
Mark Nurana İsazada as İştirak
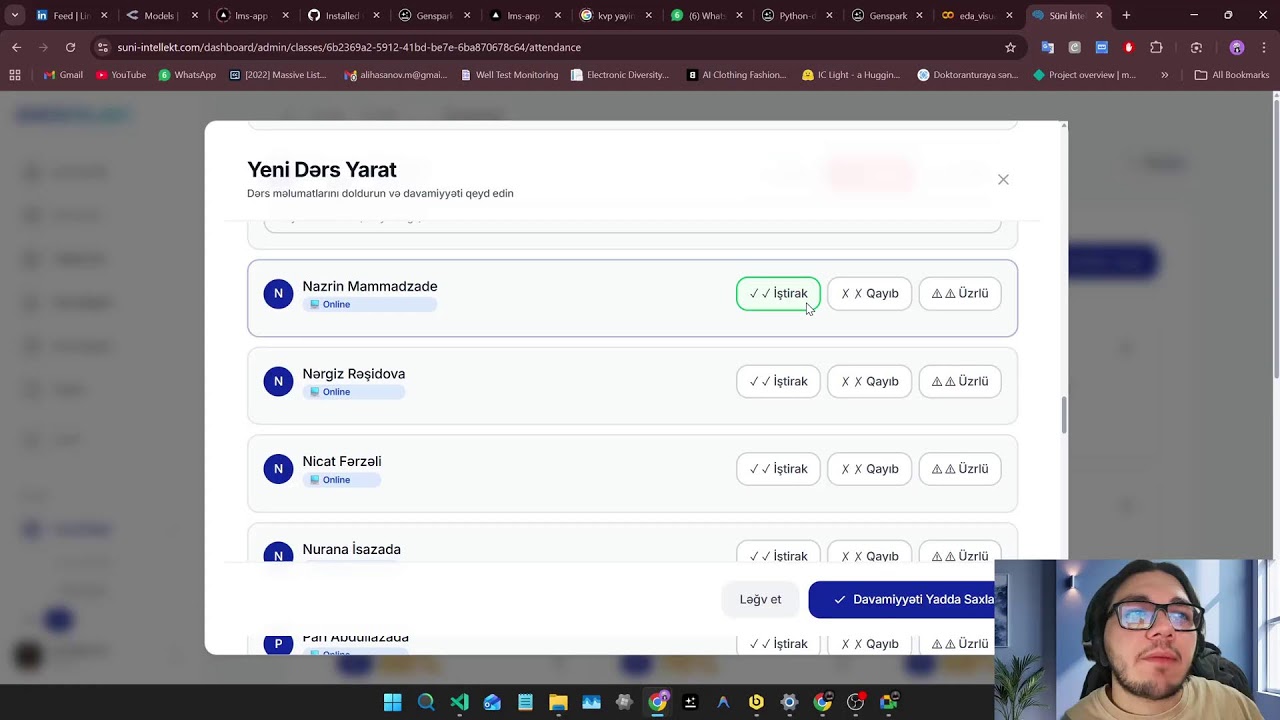[778, 553]
